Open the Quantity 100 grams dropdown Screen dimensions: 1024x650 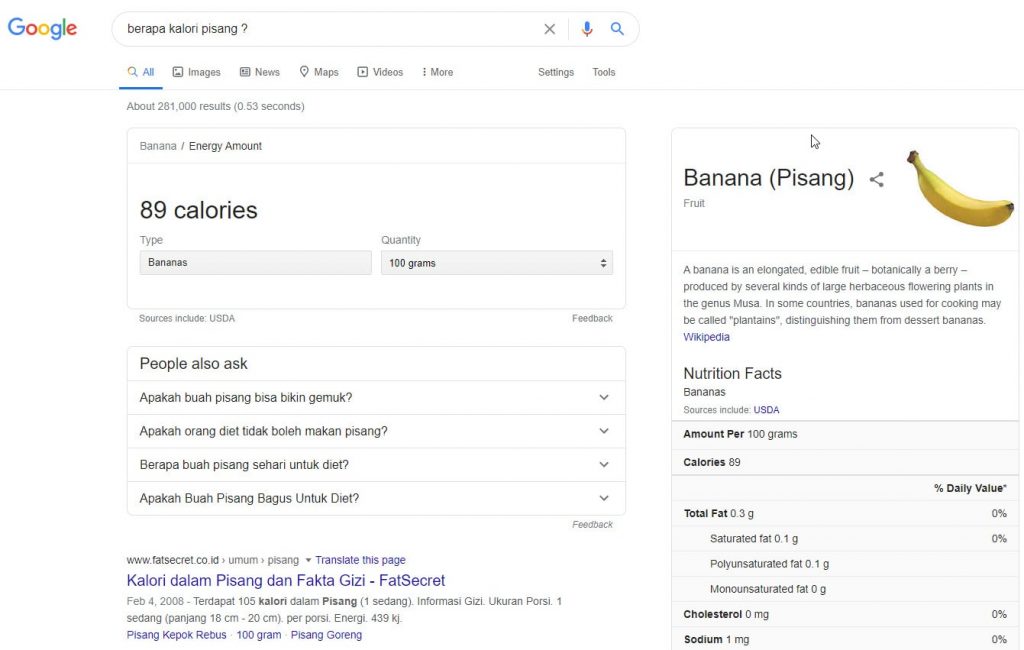point(497,263)
